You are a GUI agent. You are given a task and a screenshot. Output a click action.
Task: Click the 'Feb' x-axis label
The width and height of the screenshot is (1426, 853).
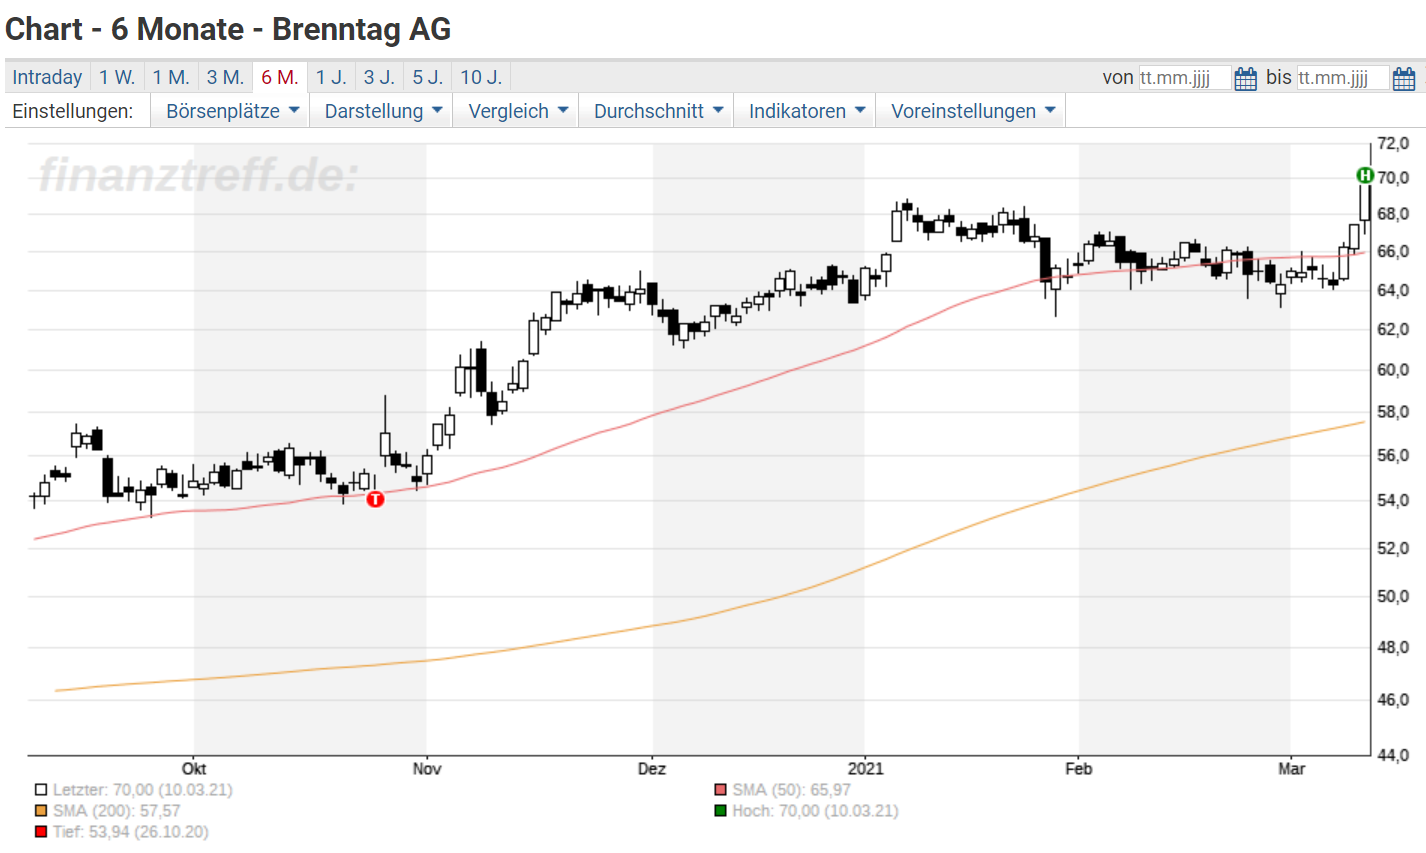click(x=1079, y=769)
